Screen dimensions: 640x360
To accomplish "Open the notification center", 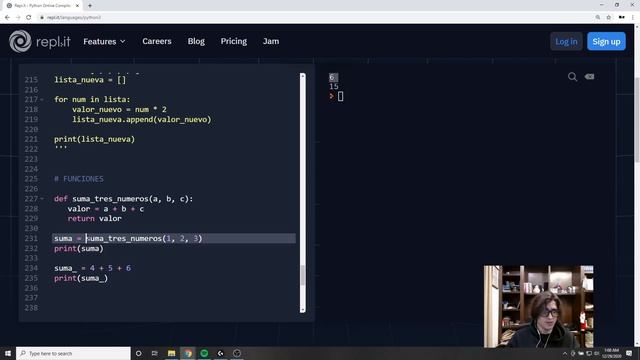I will (629, 353).
